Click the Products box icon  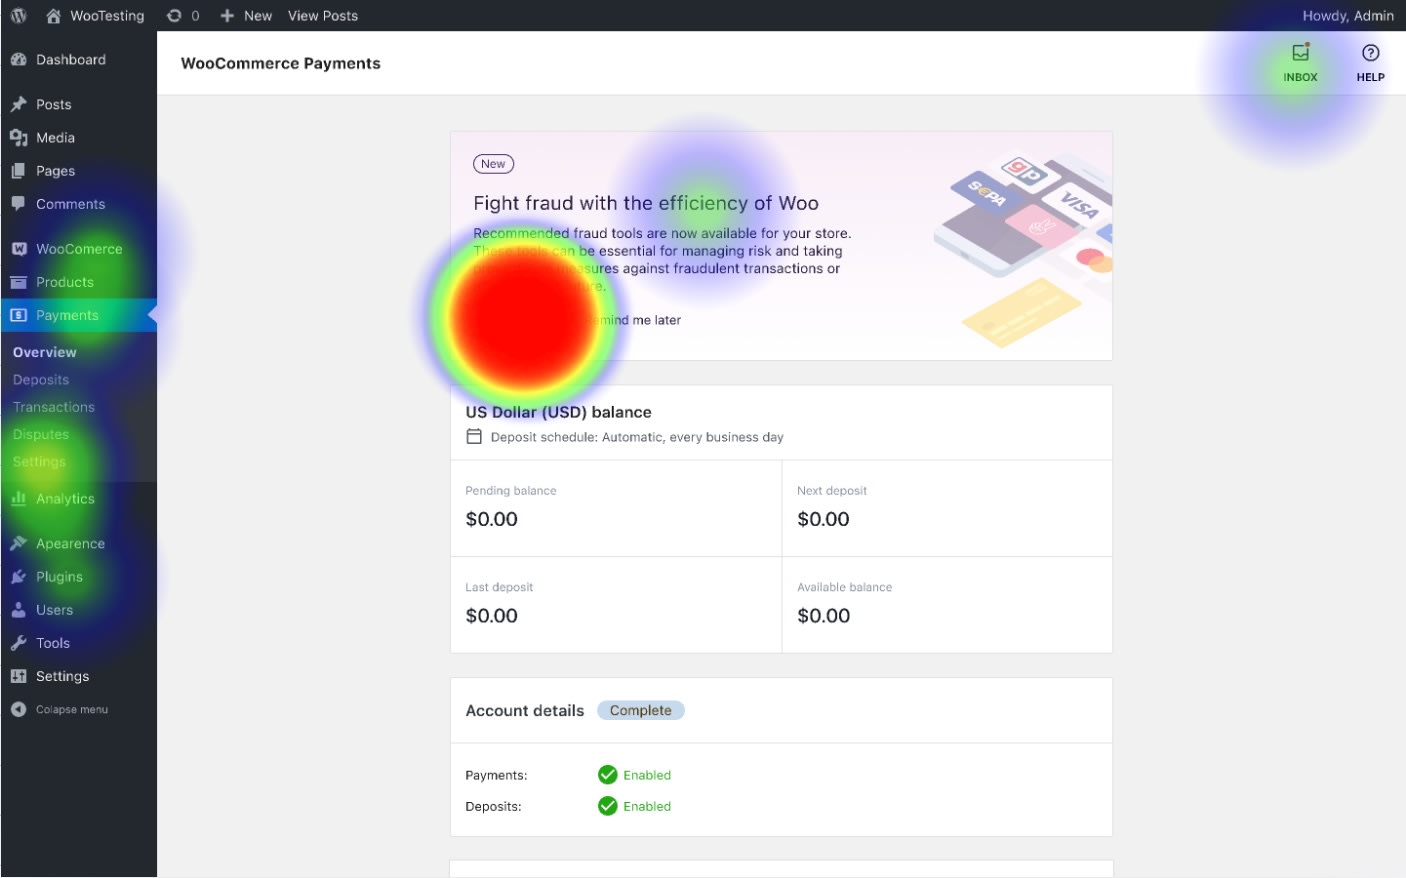click(x=18, y=282)
